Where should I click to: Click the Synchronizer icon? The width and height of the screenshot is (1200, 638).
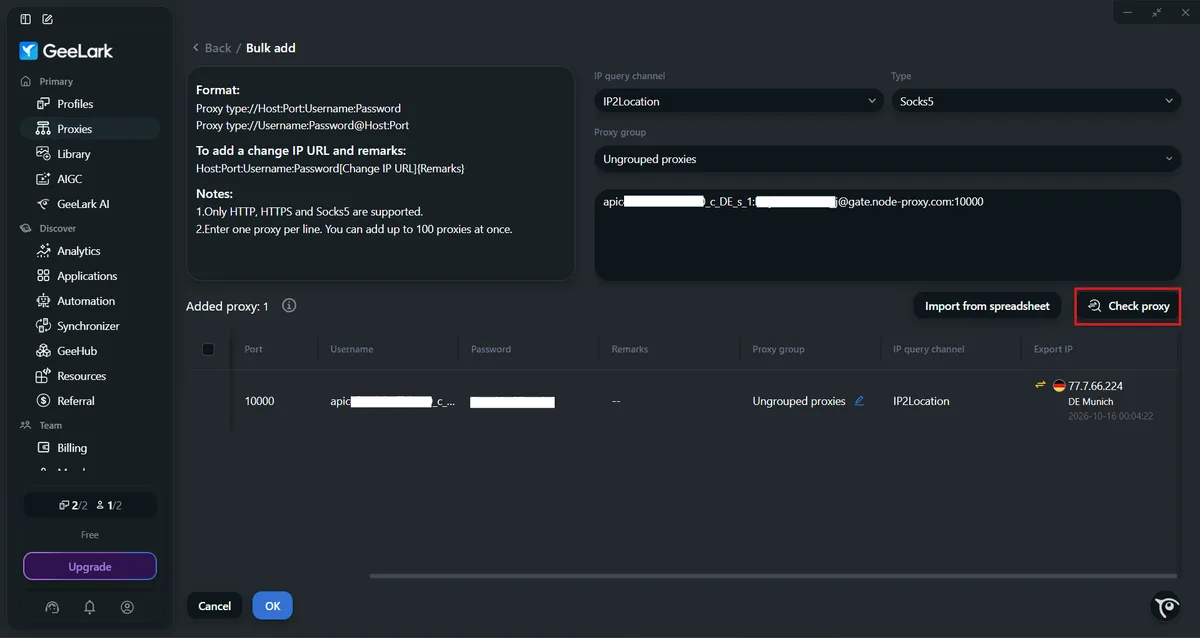click(43, 326)
